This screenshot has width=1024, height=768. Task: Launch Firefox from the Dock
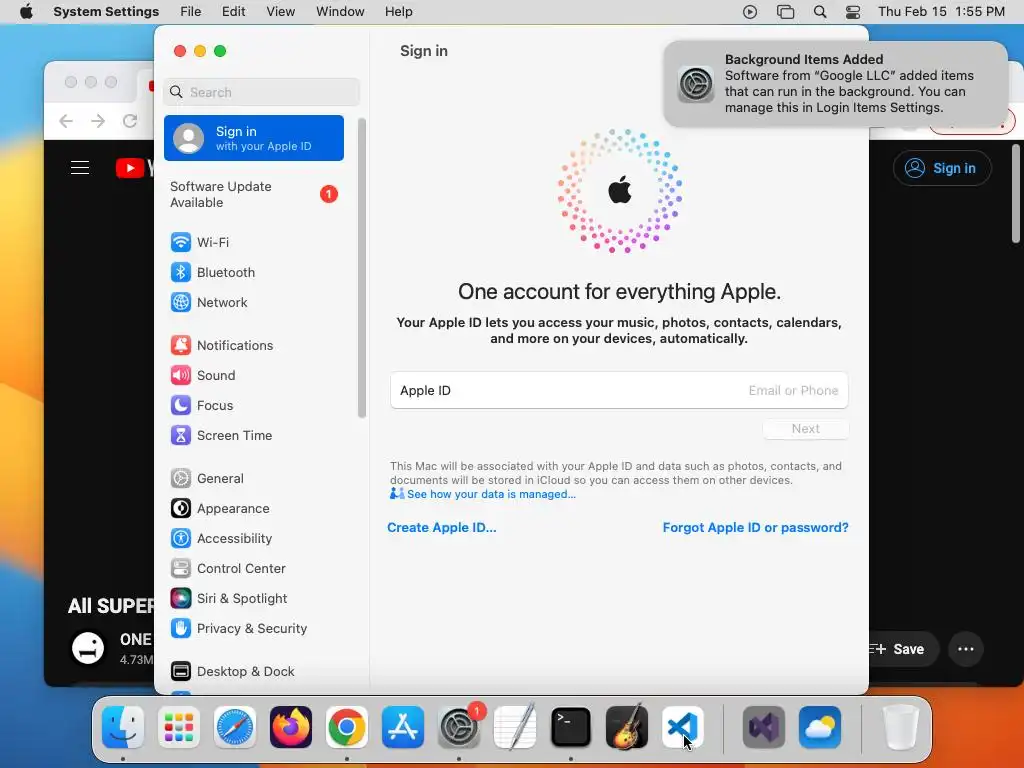pos(291,727)
